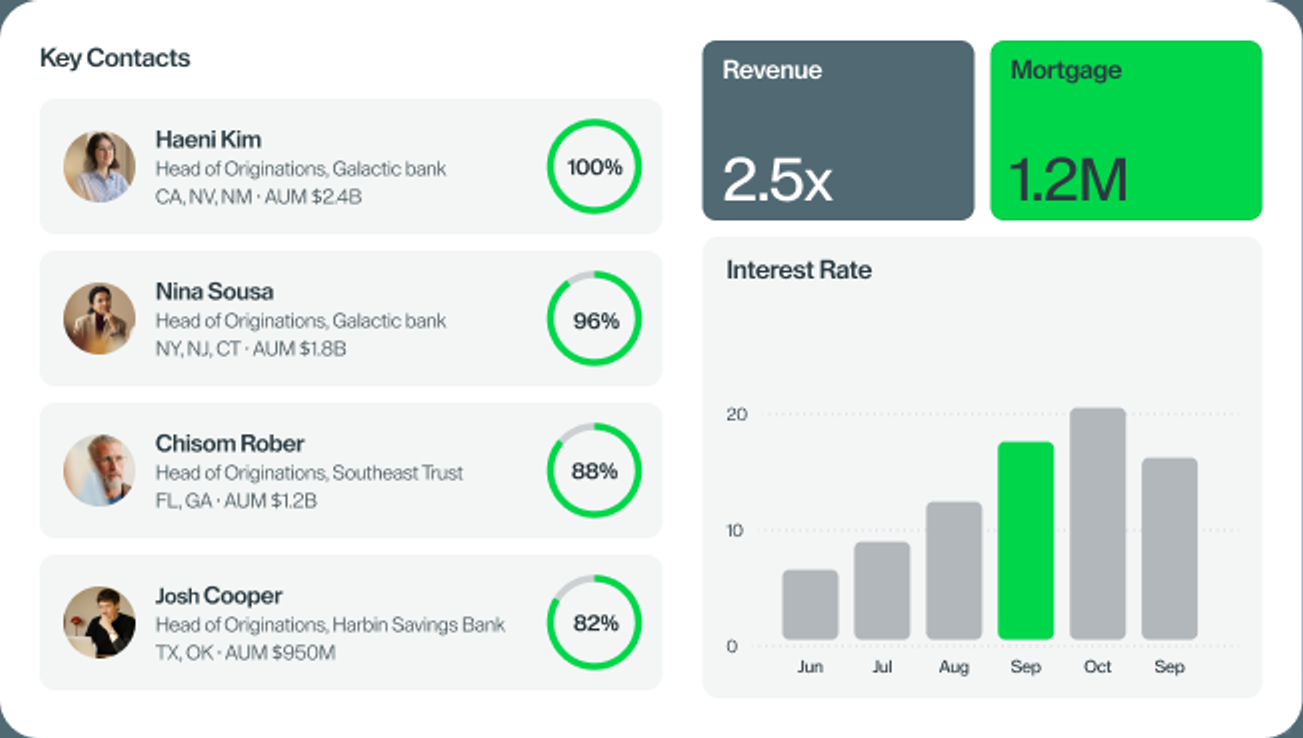Click the Key Contacts heading
Image resolution: width=1303 pixels, height=738 pixels.
coord(115,58)
